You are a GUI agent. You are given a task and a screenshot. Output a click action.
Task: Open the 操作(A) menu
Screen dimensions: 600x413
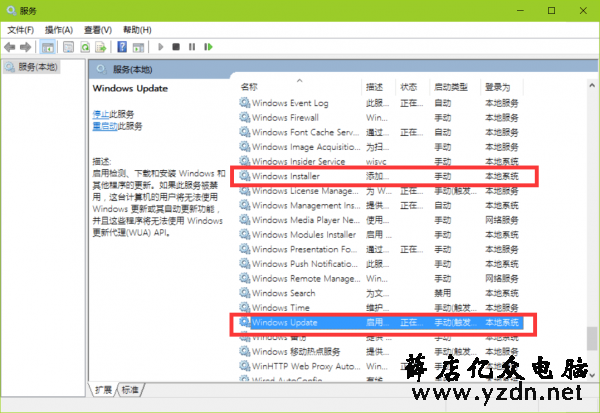(59, 30)
